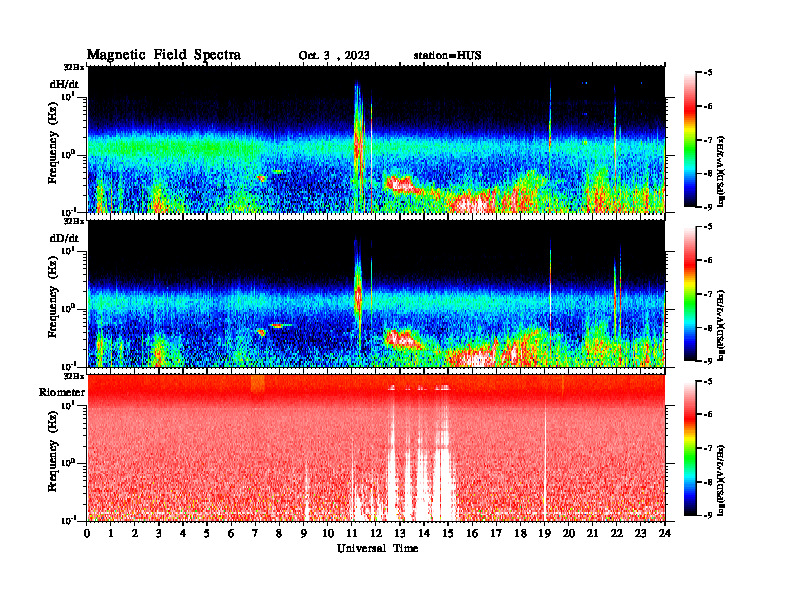The width and height of the screenshot is (792, 612).
Task: Click the "Universal Time" axis title
Action: coord(377,548)
